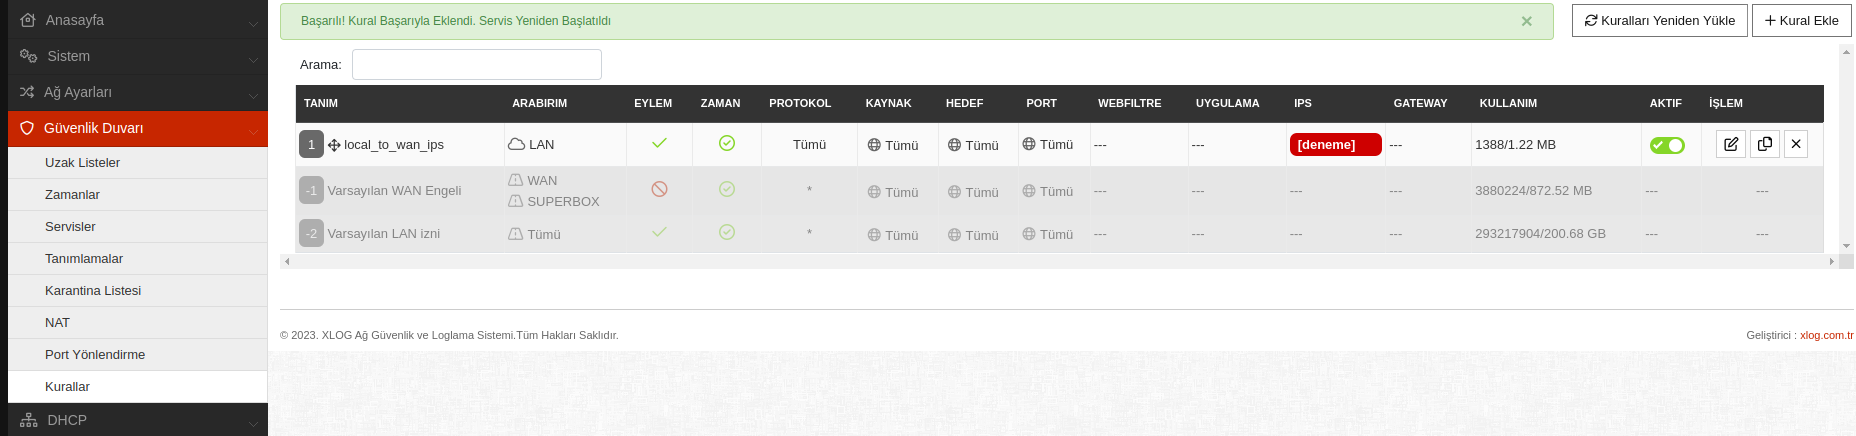Collapse the Güvenlik Duvarı section chevron
Image resolution: width=1856 pixels, height=436 pixels.
(x=253, y=130)
